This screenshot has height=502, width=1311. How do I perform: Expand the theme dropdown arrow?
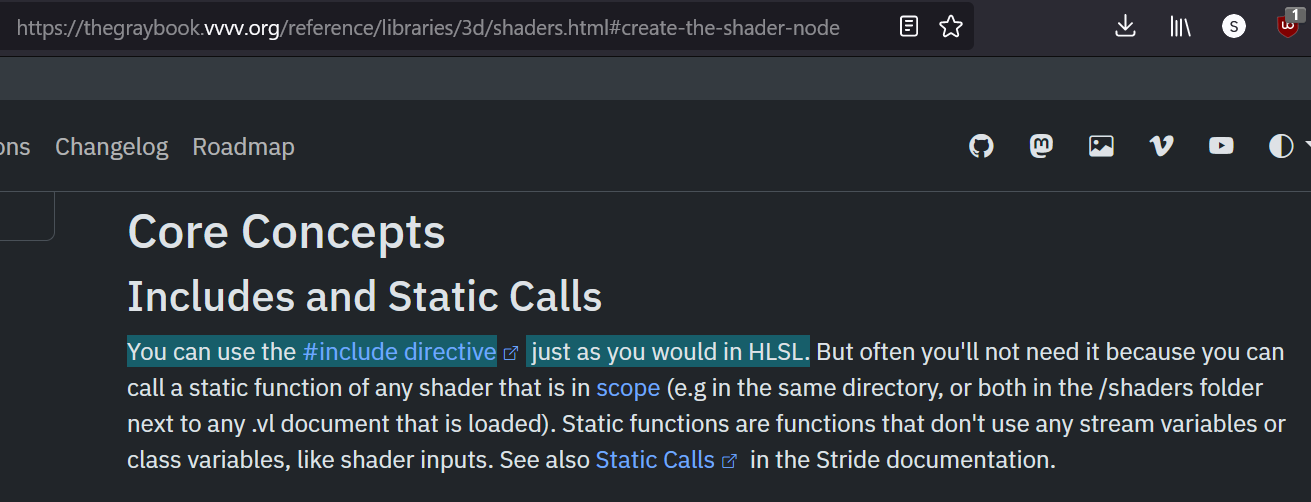click(1306, 147)
